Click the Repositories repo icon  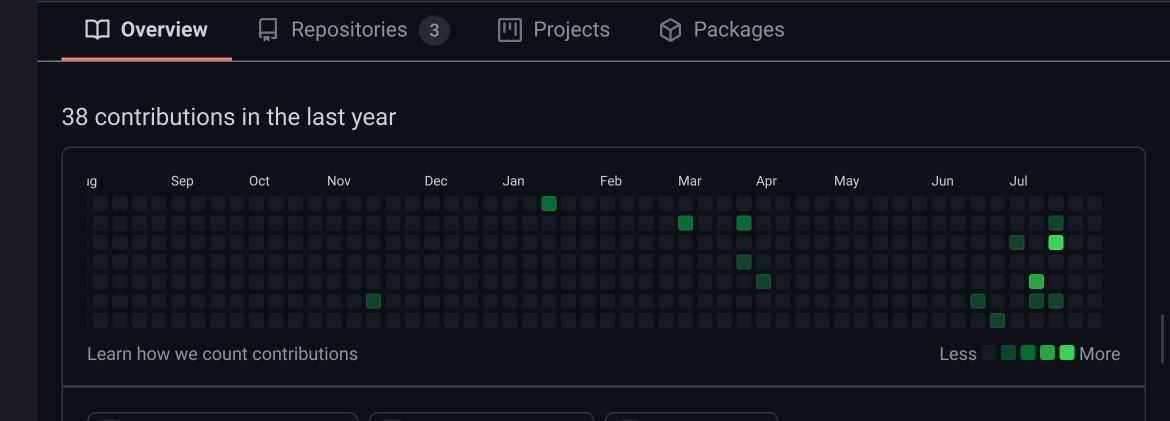tap(268, 30)
